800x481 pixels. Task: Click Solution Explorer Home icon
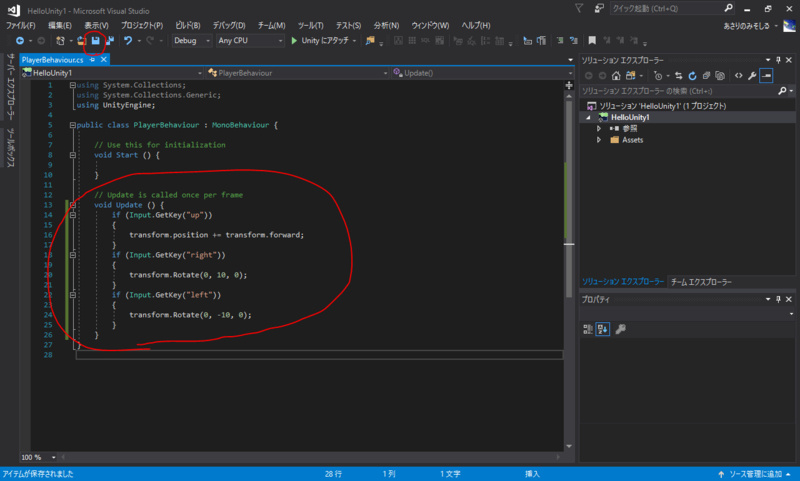tap(616, 76)
